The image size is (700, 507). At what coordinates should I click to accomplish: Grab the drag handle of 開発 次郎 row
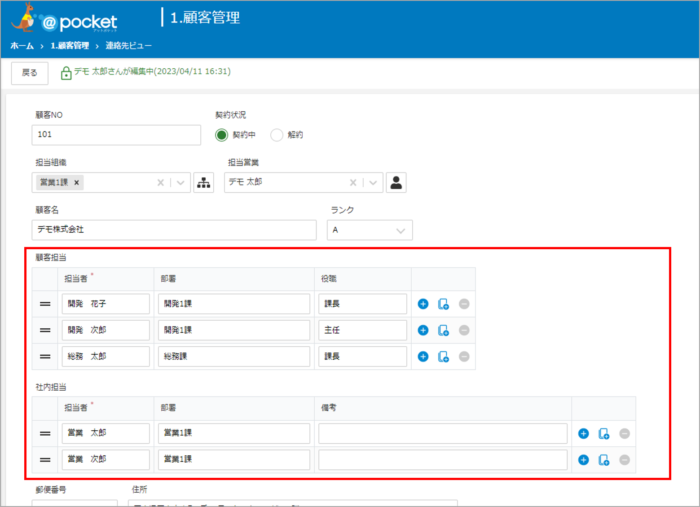pyautogui.click(x=45, y=330)
